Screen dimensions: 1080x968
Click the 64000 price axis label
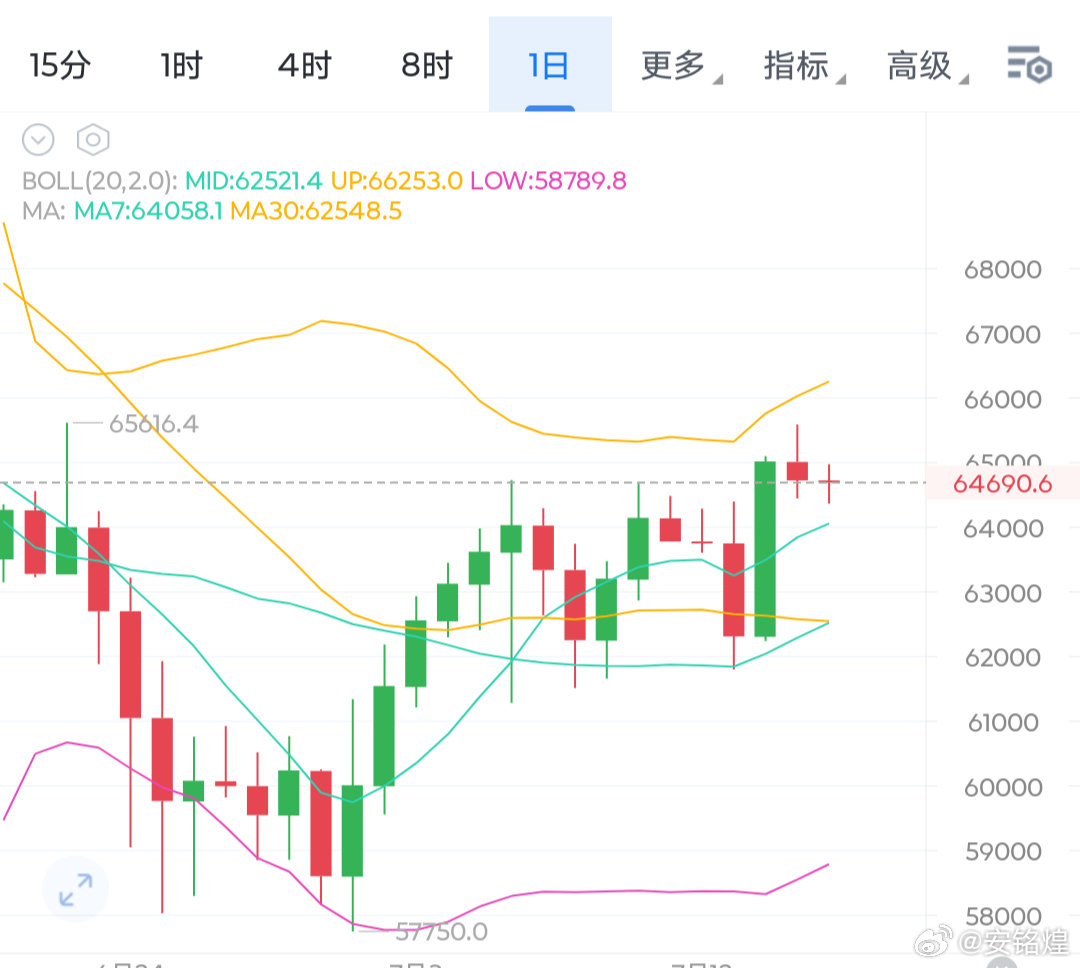click(x=1002, y=528)
